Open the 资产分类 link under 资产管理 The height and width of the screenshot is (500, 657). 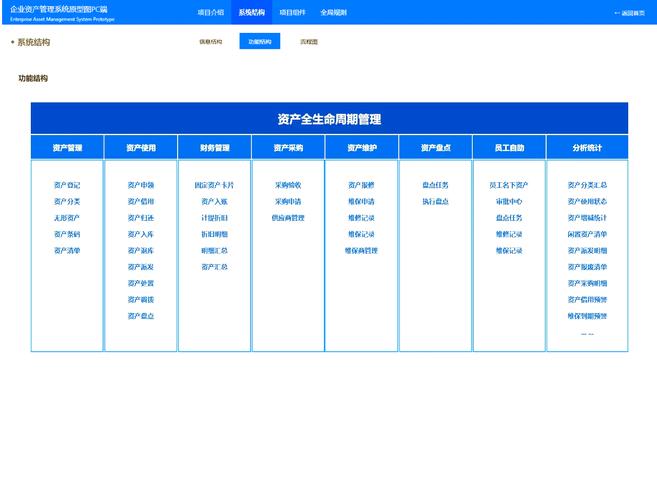tap(67, 202)
